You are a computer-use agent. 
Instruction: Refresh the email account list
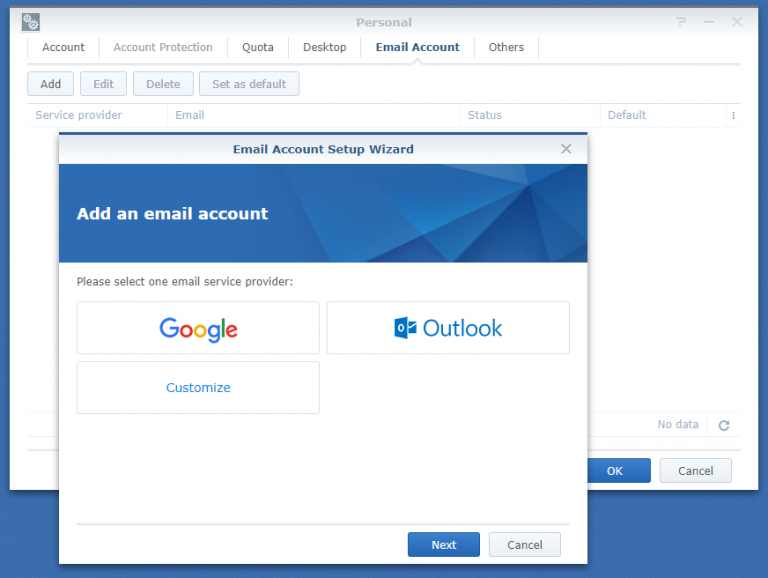point(724,425)
